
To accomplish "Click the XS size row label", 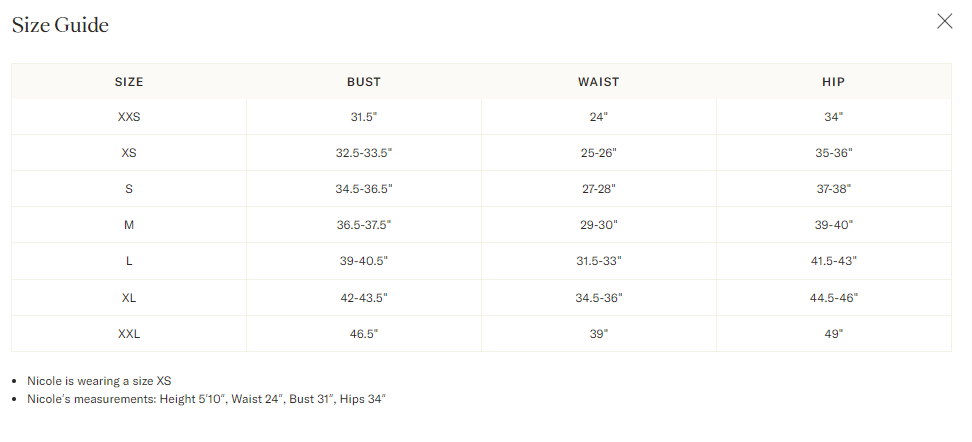I will click(x=129, y=153).
